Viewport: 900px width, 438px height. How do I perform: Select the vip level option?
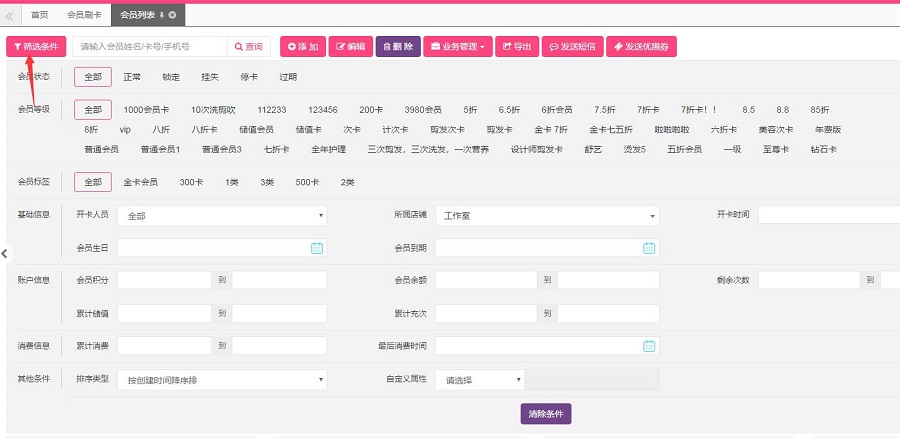(x=125, y=130)
